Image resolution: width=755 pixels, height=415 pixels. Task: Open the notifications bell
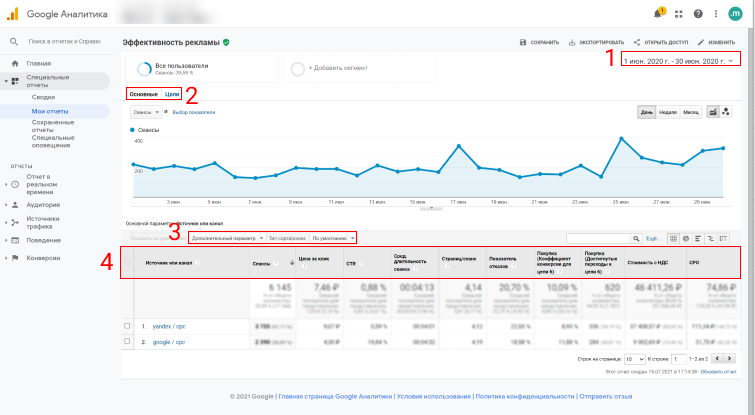coord(659,14)
